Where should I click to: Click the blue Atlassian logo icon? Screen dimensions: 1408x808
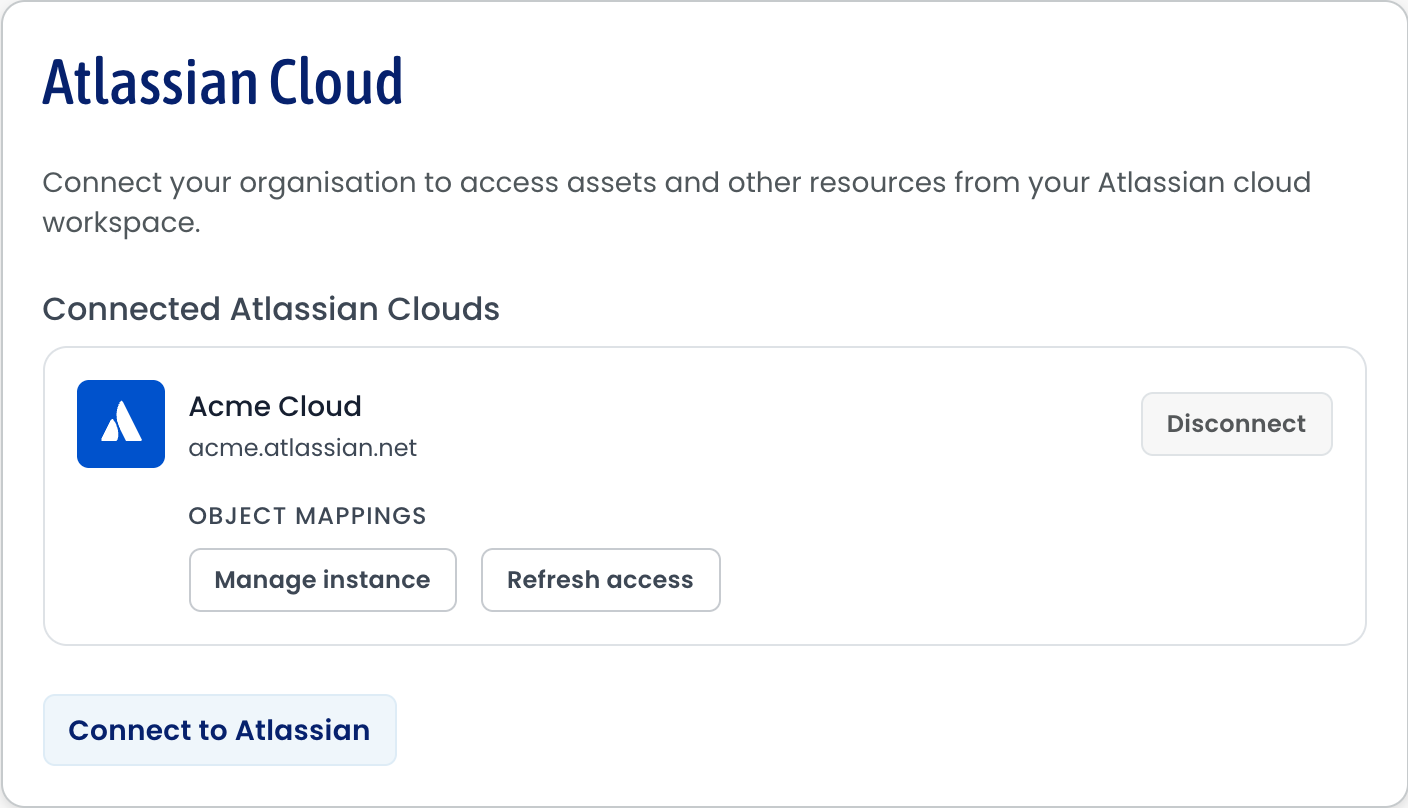click(121, 424)
